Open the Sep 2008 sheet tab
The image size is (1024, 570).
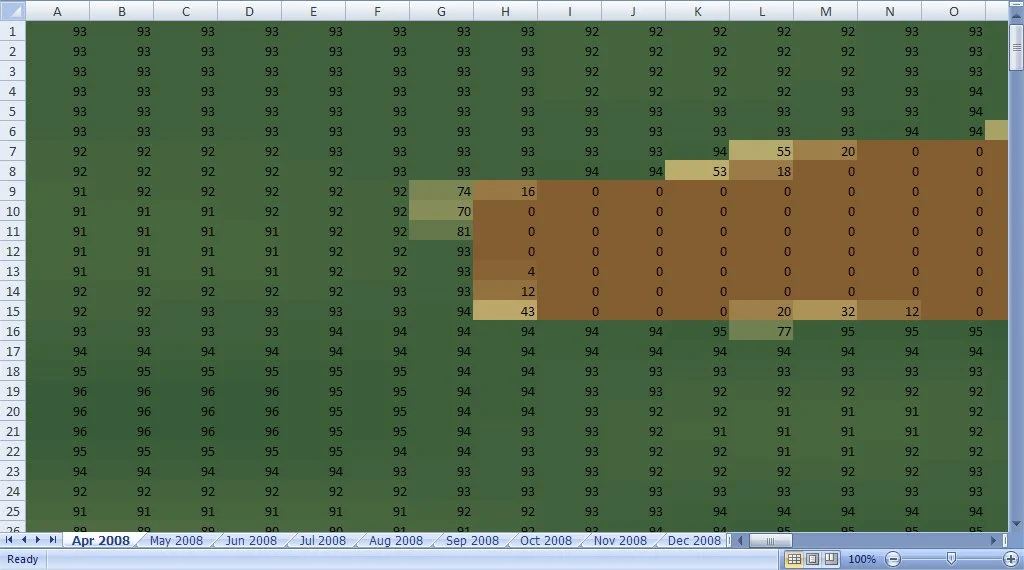(472, 541)
